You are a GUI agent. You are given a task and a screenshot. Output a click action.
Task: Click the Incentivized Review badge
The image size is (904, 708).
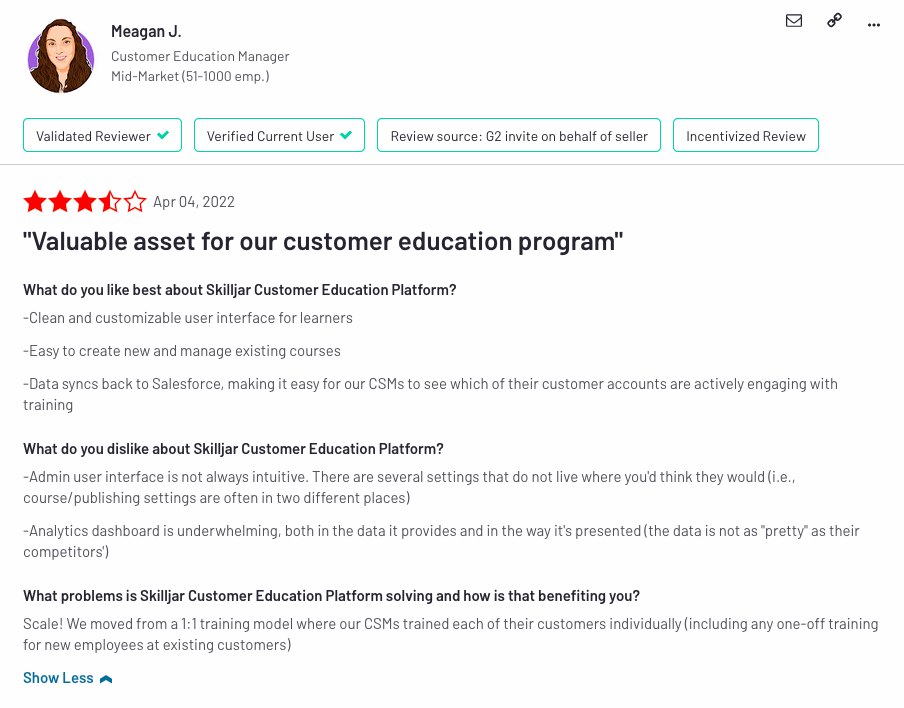tap(745, 135)
